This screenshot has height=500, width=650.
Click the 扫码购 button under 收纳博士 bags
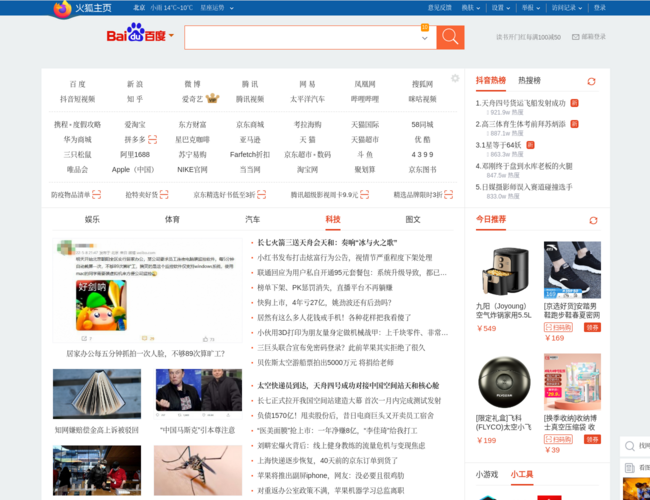click(x=558, y=439)
